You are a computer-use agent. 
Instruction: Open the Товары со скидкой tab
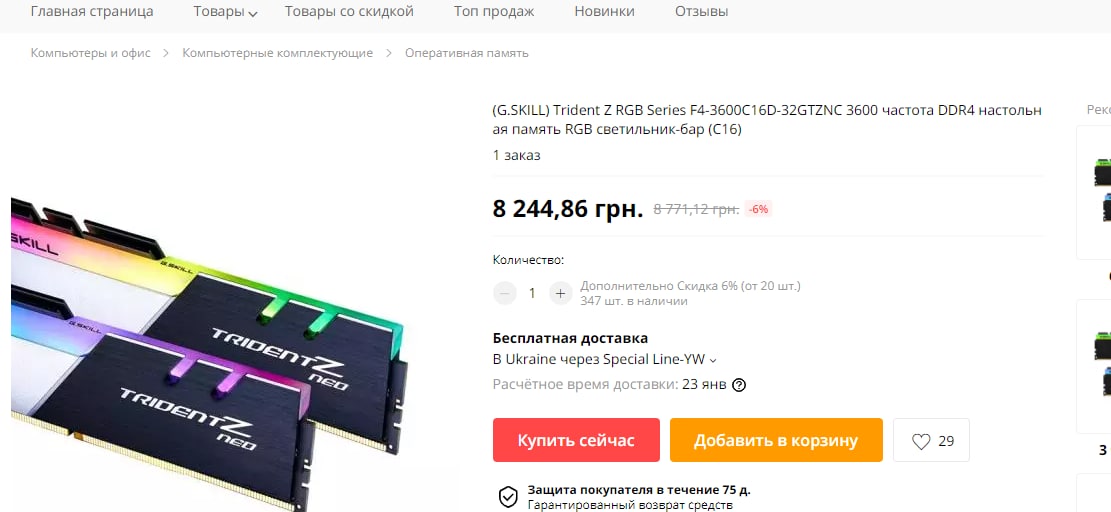point(349,11)
